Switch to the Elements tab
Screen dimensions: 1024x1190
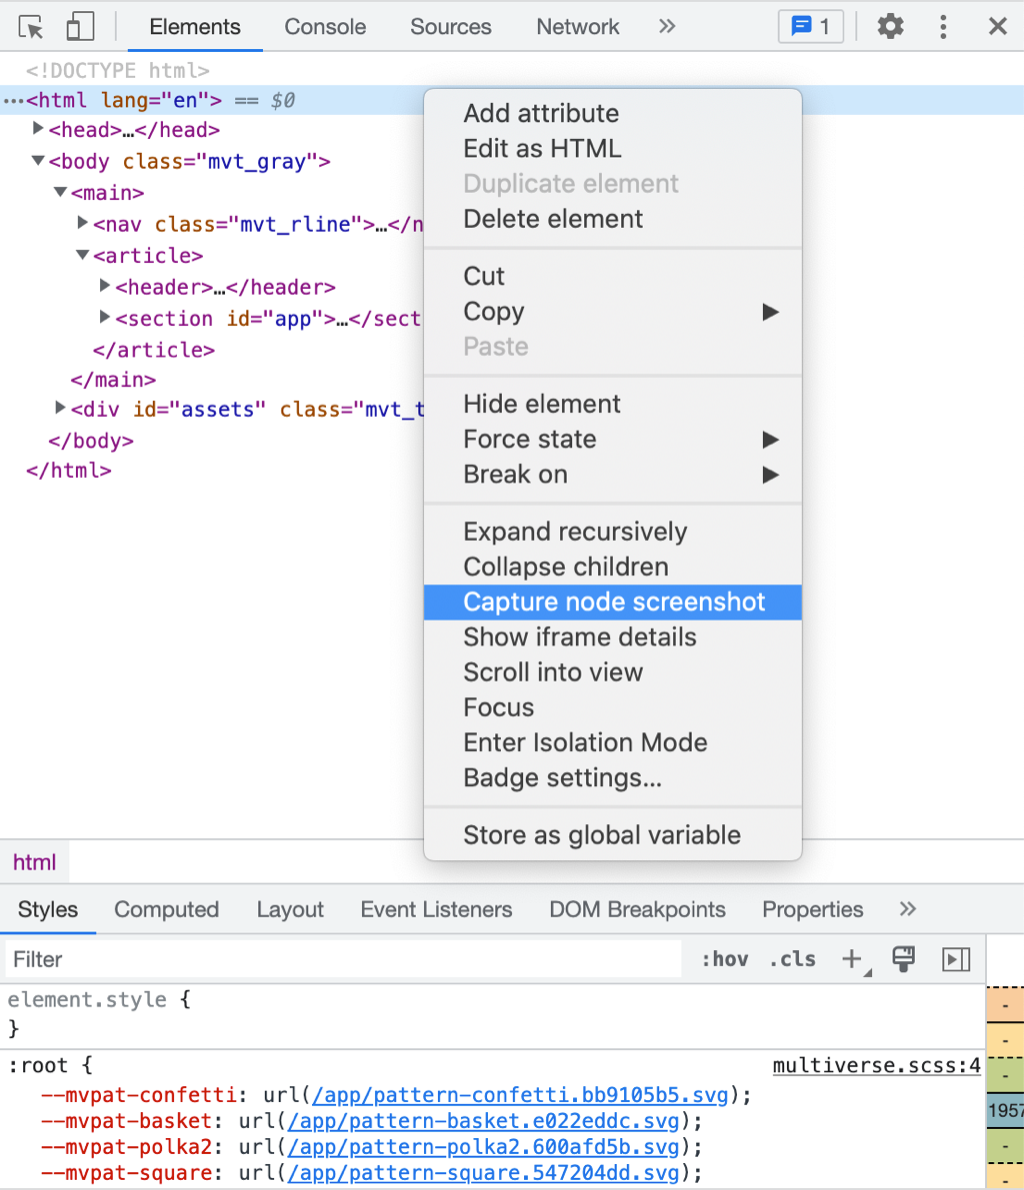pos(195,27)
